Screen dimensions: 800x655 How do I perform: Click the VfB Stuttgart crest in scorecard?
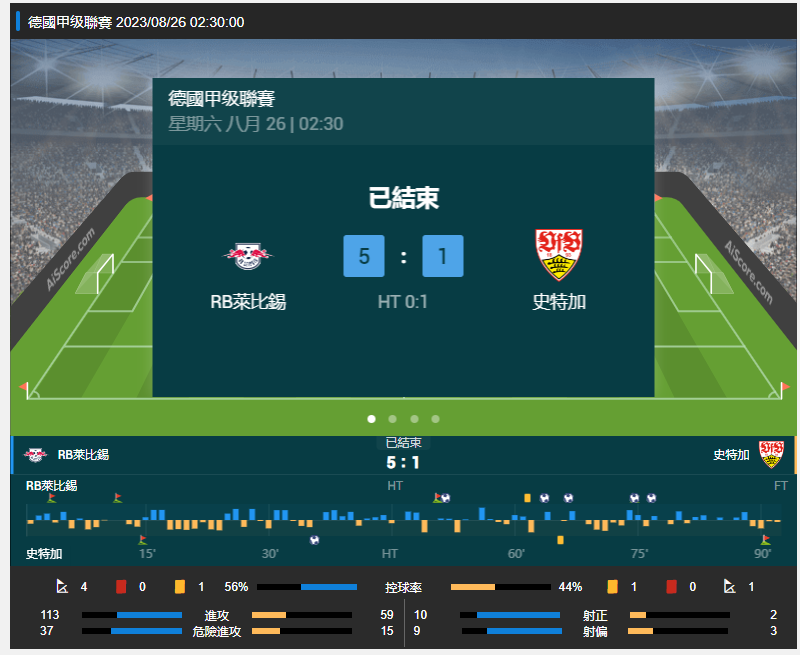click(x=559, y=255)
